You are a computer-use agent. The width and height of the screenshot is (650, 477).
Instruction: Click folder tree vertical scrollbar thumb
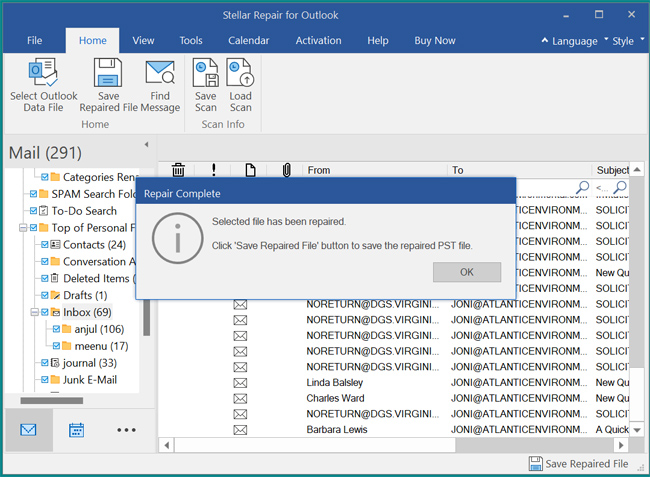tap(146, 318)
